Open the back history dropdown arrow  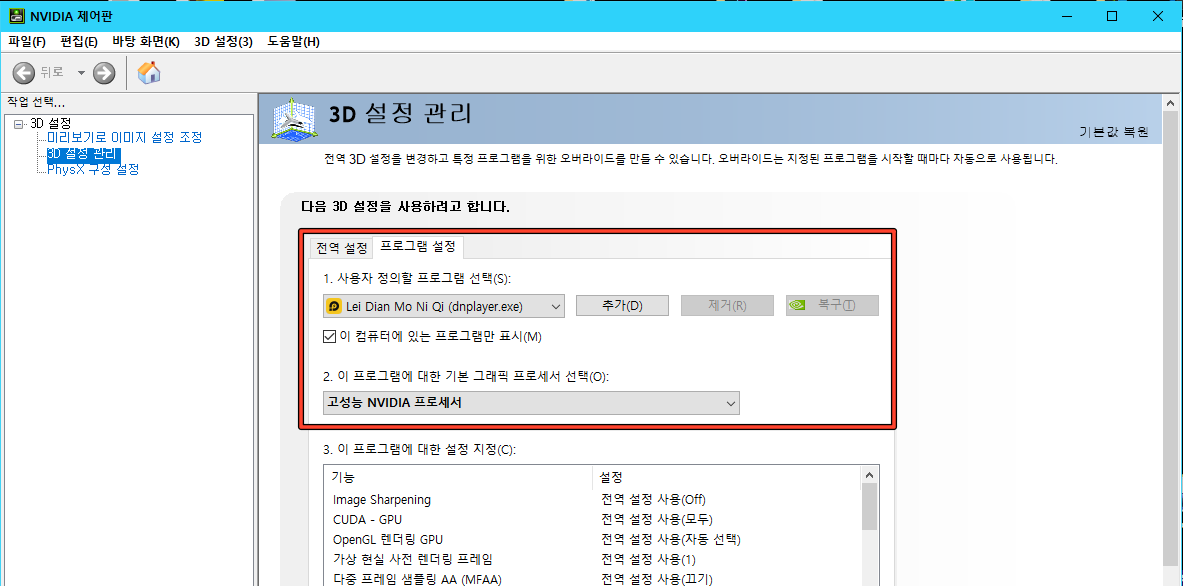click(81, 73)
